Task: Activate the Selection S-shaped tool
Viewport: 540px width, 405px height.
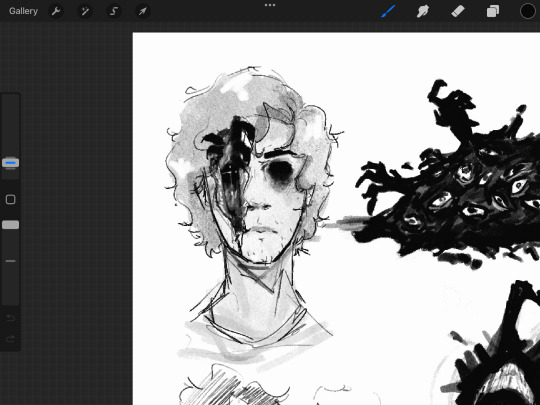Action: [x=114, y=11]
